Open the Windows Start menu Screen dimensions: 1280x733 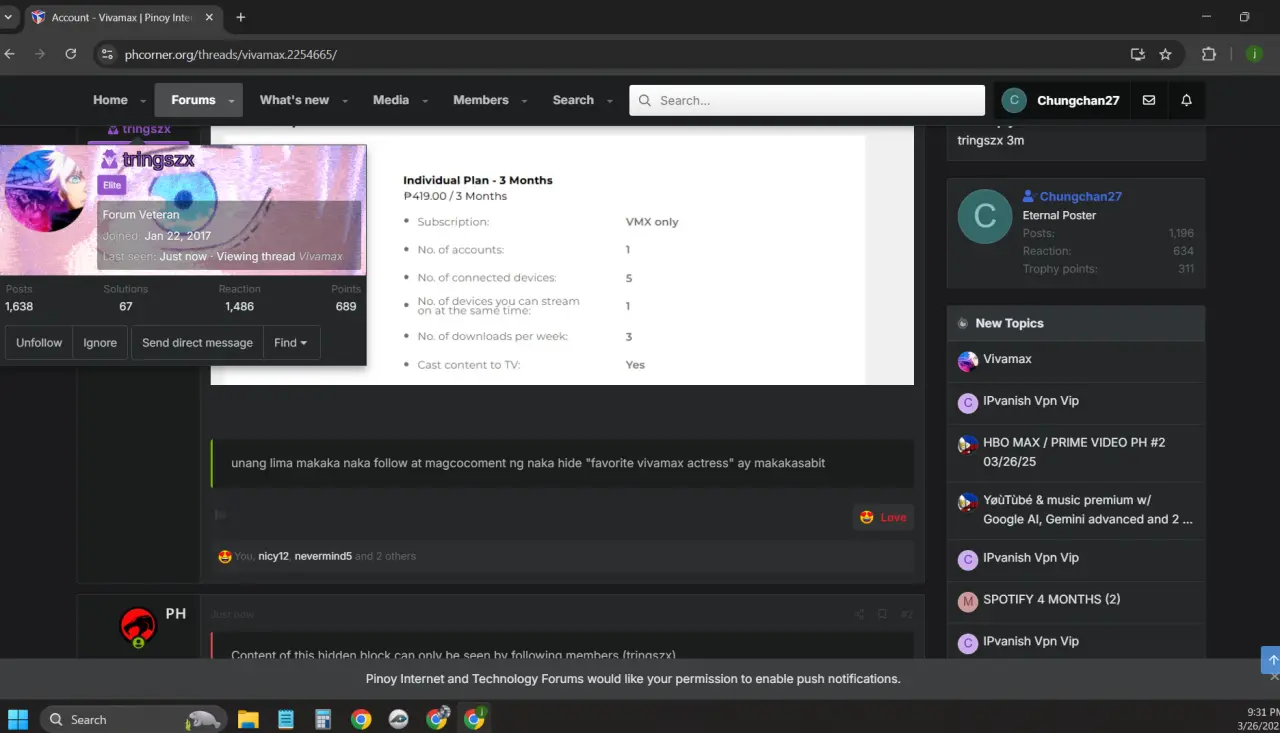[18, 719]
